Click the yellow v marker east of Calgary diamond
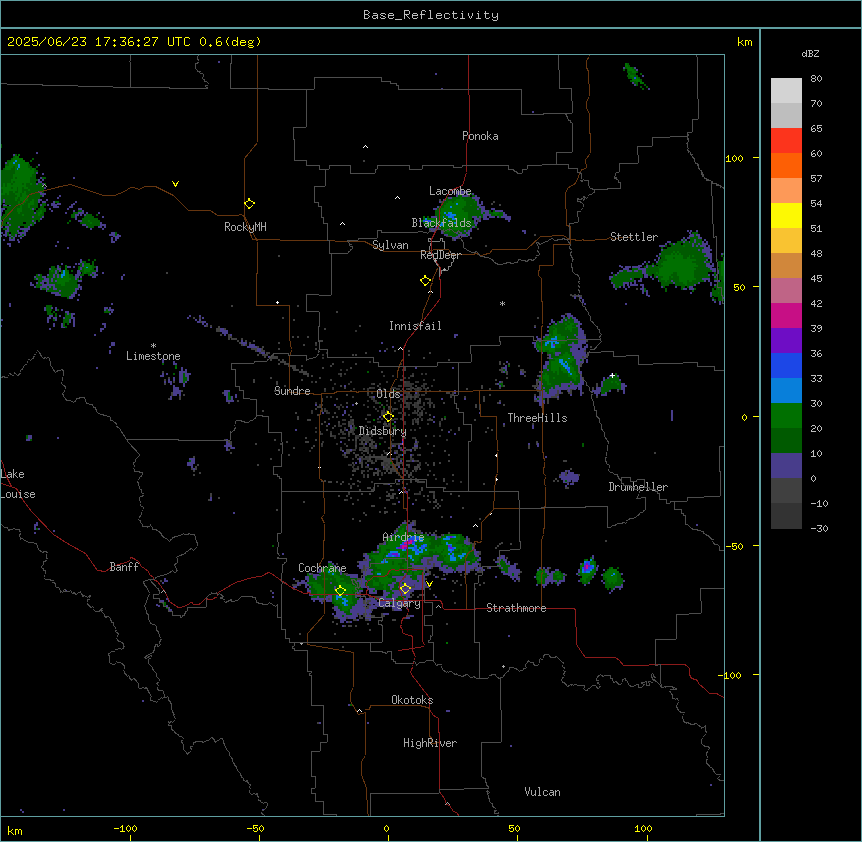 tap(429, 584)
